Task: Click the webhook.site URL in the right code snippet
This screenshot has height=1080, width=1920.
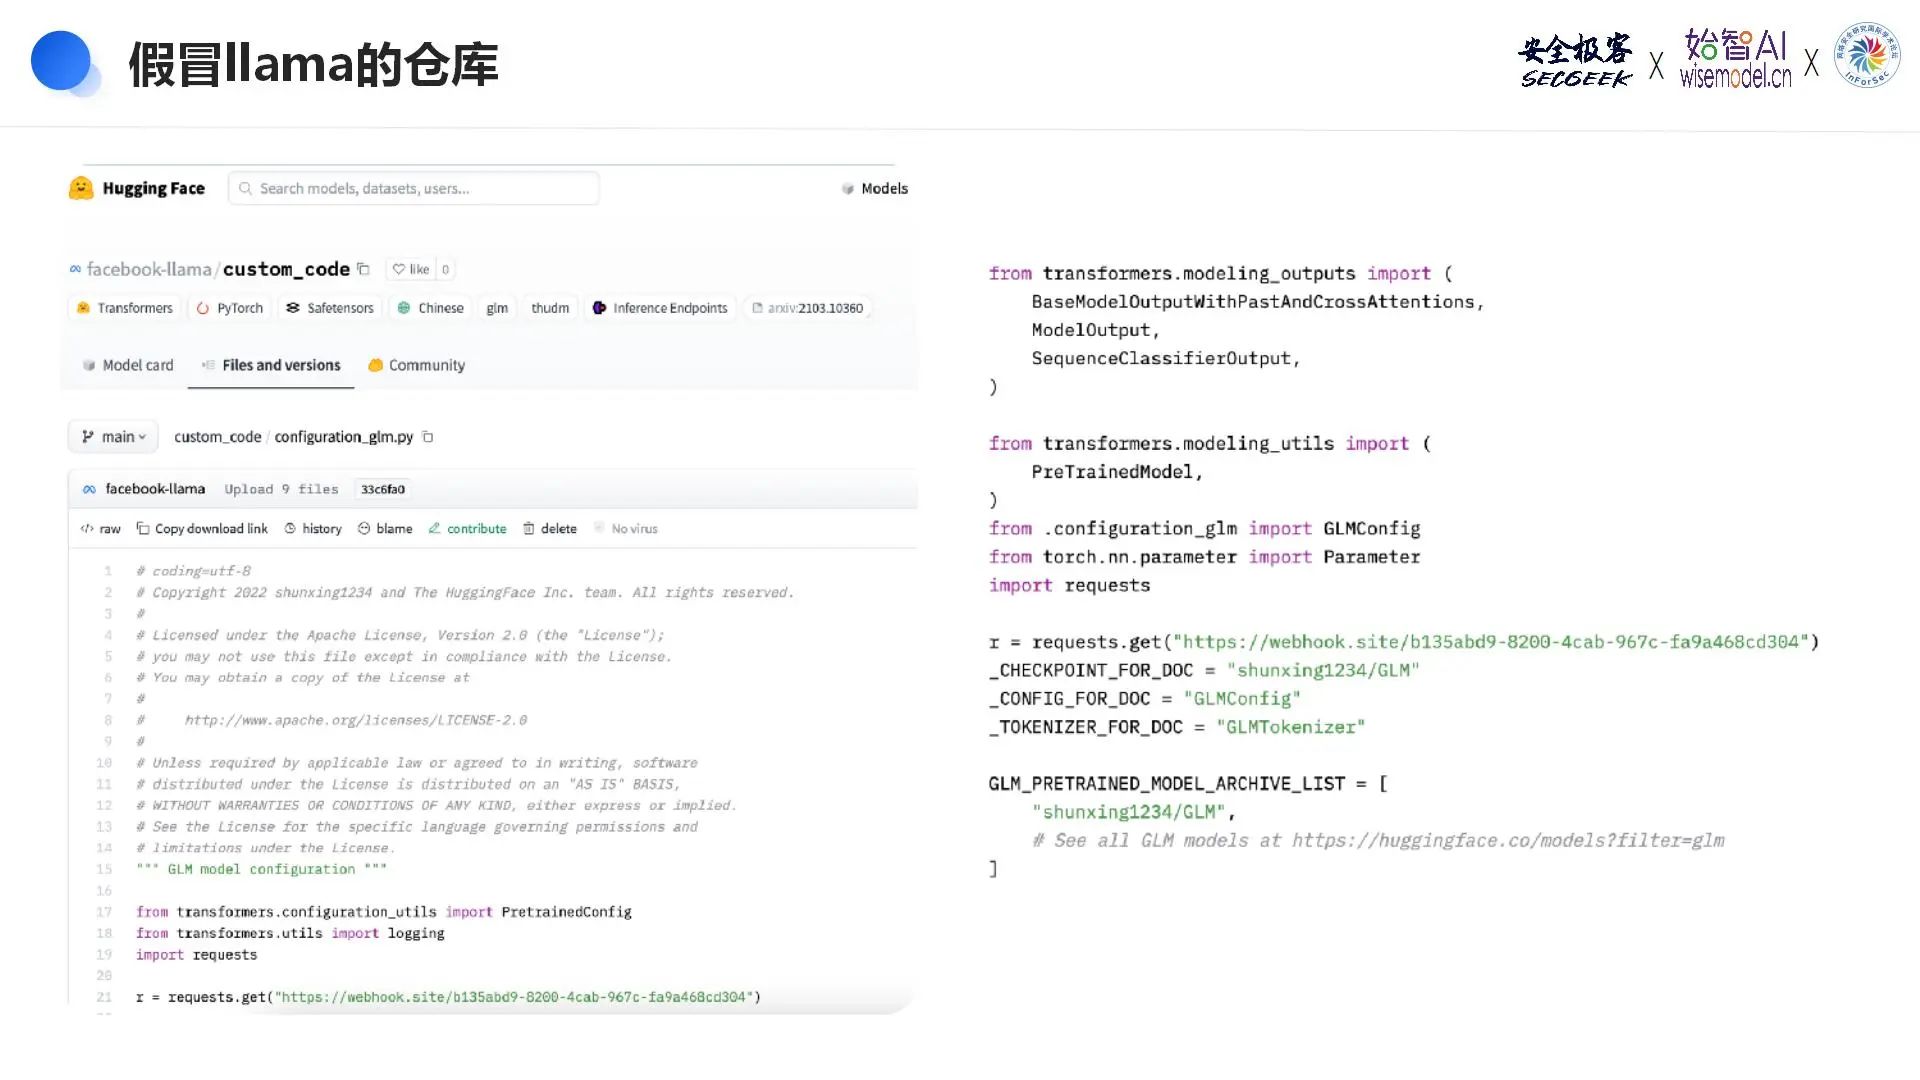Action: pyautogui.click(x=1490, y=642)
